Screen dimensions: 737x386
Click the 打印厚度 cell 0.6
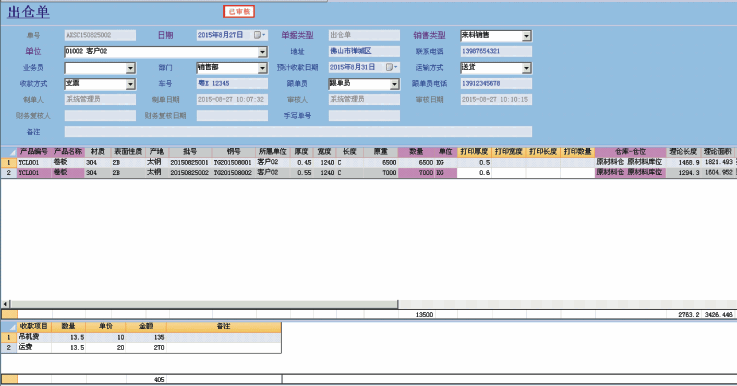474,173
